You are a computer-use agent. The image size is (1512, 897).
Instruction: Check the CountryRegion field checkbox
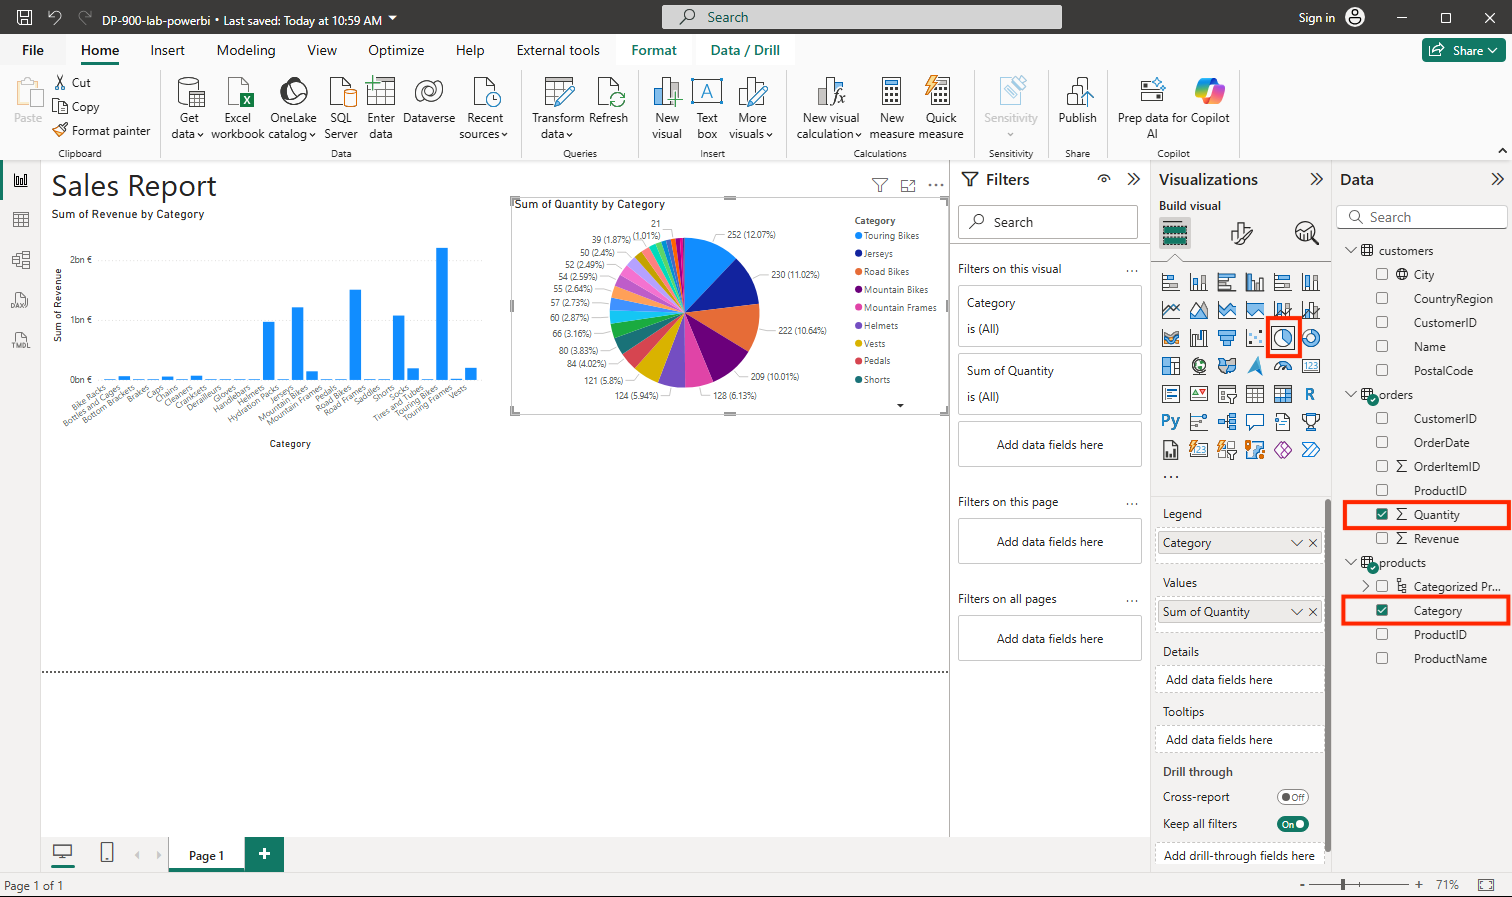(1382, 298)
